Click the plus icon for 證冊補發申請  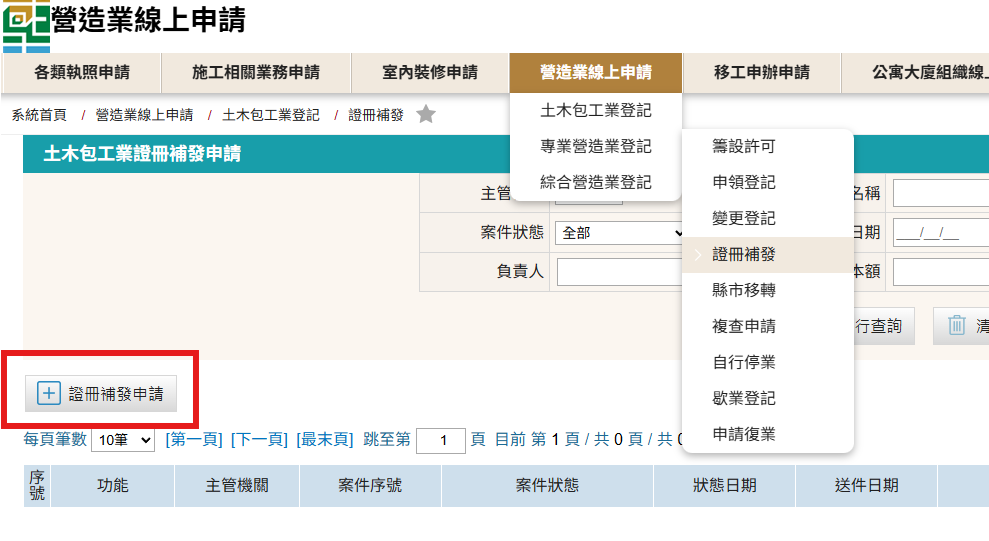(x=49, y=394)
